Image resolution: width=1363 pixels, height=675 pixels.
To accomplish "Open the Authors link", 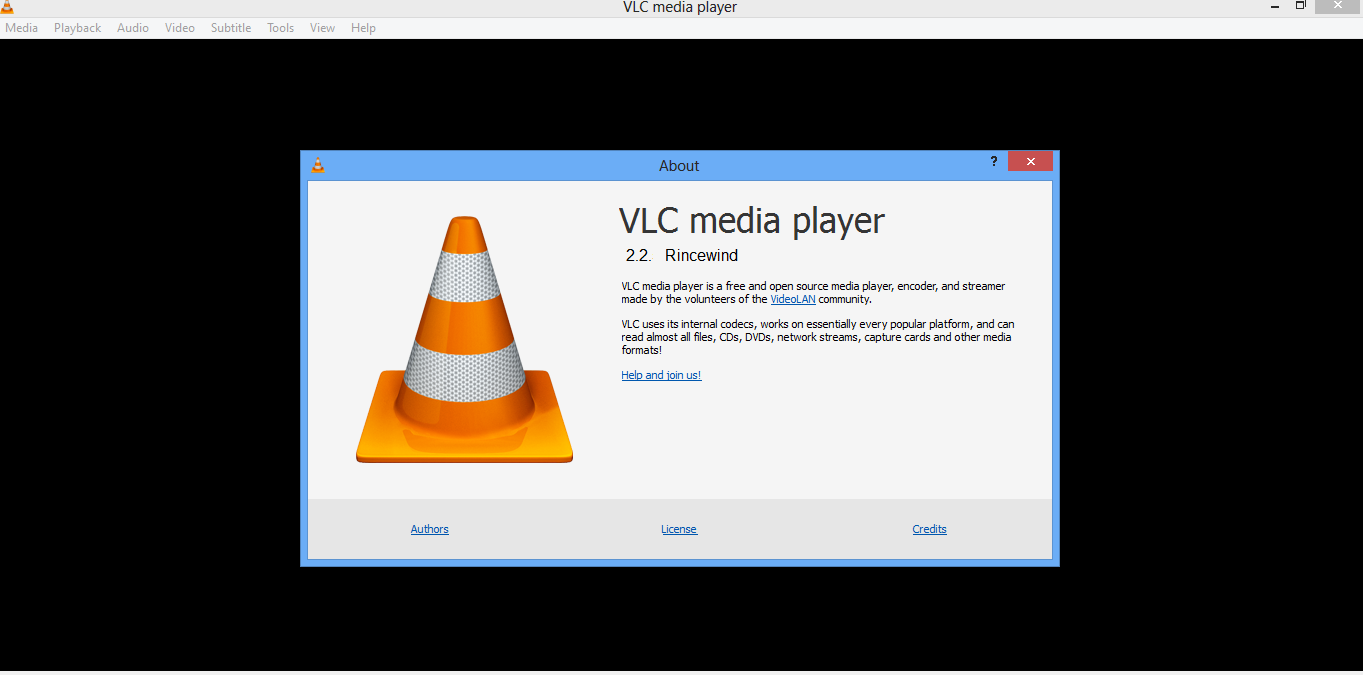I will click(x=430, y=529).
